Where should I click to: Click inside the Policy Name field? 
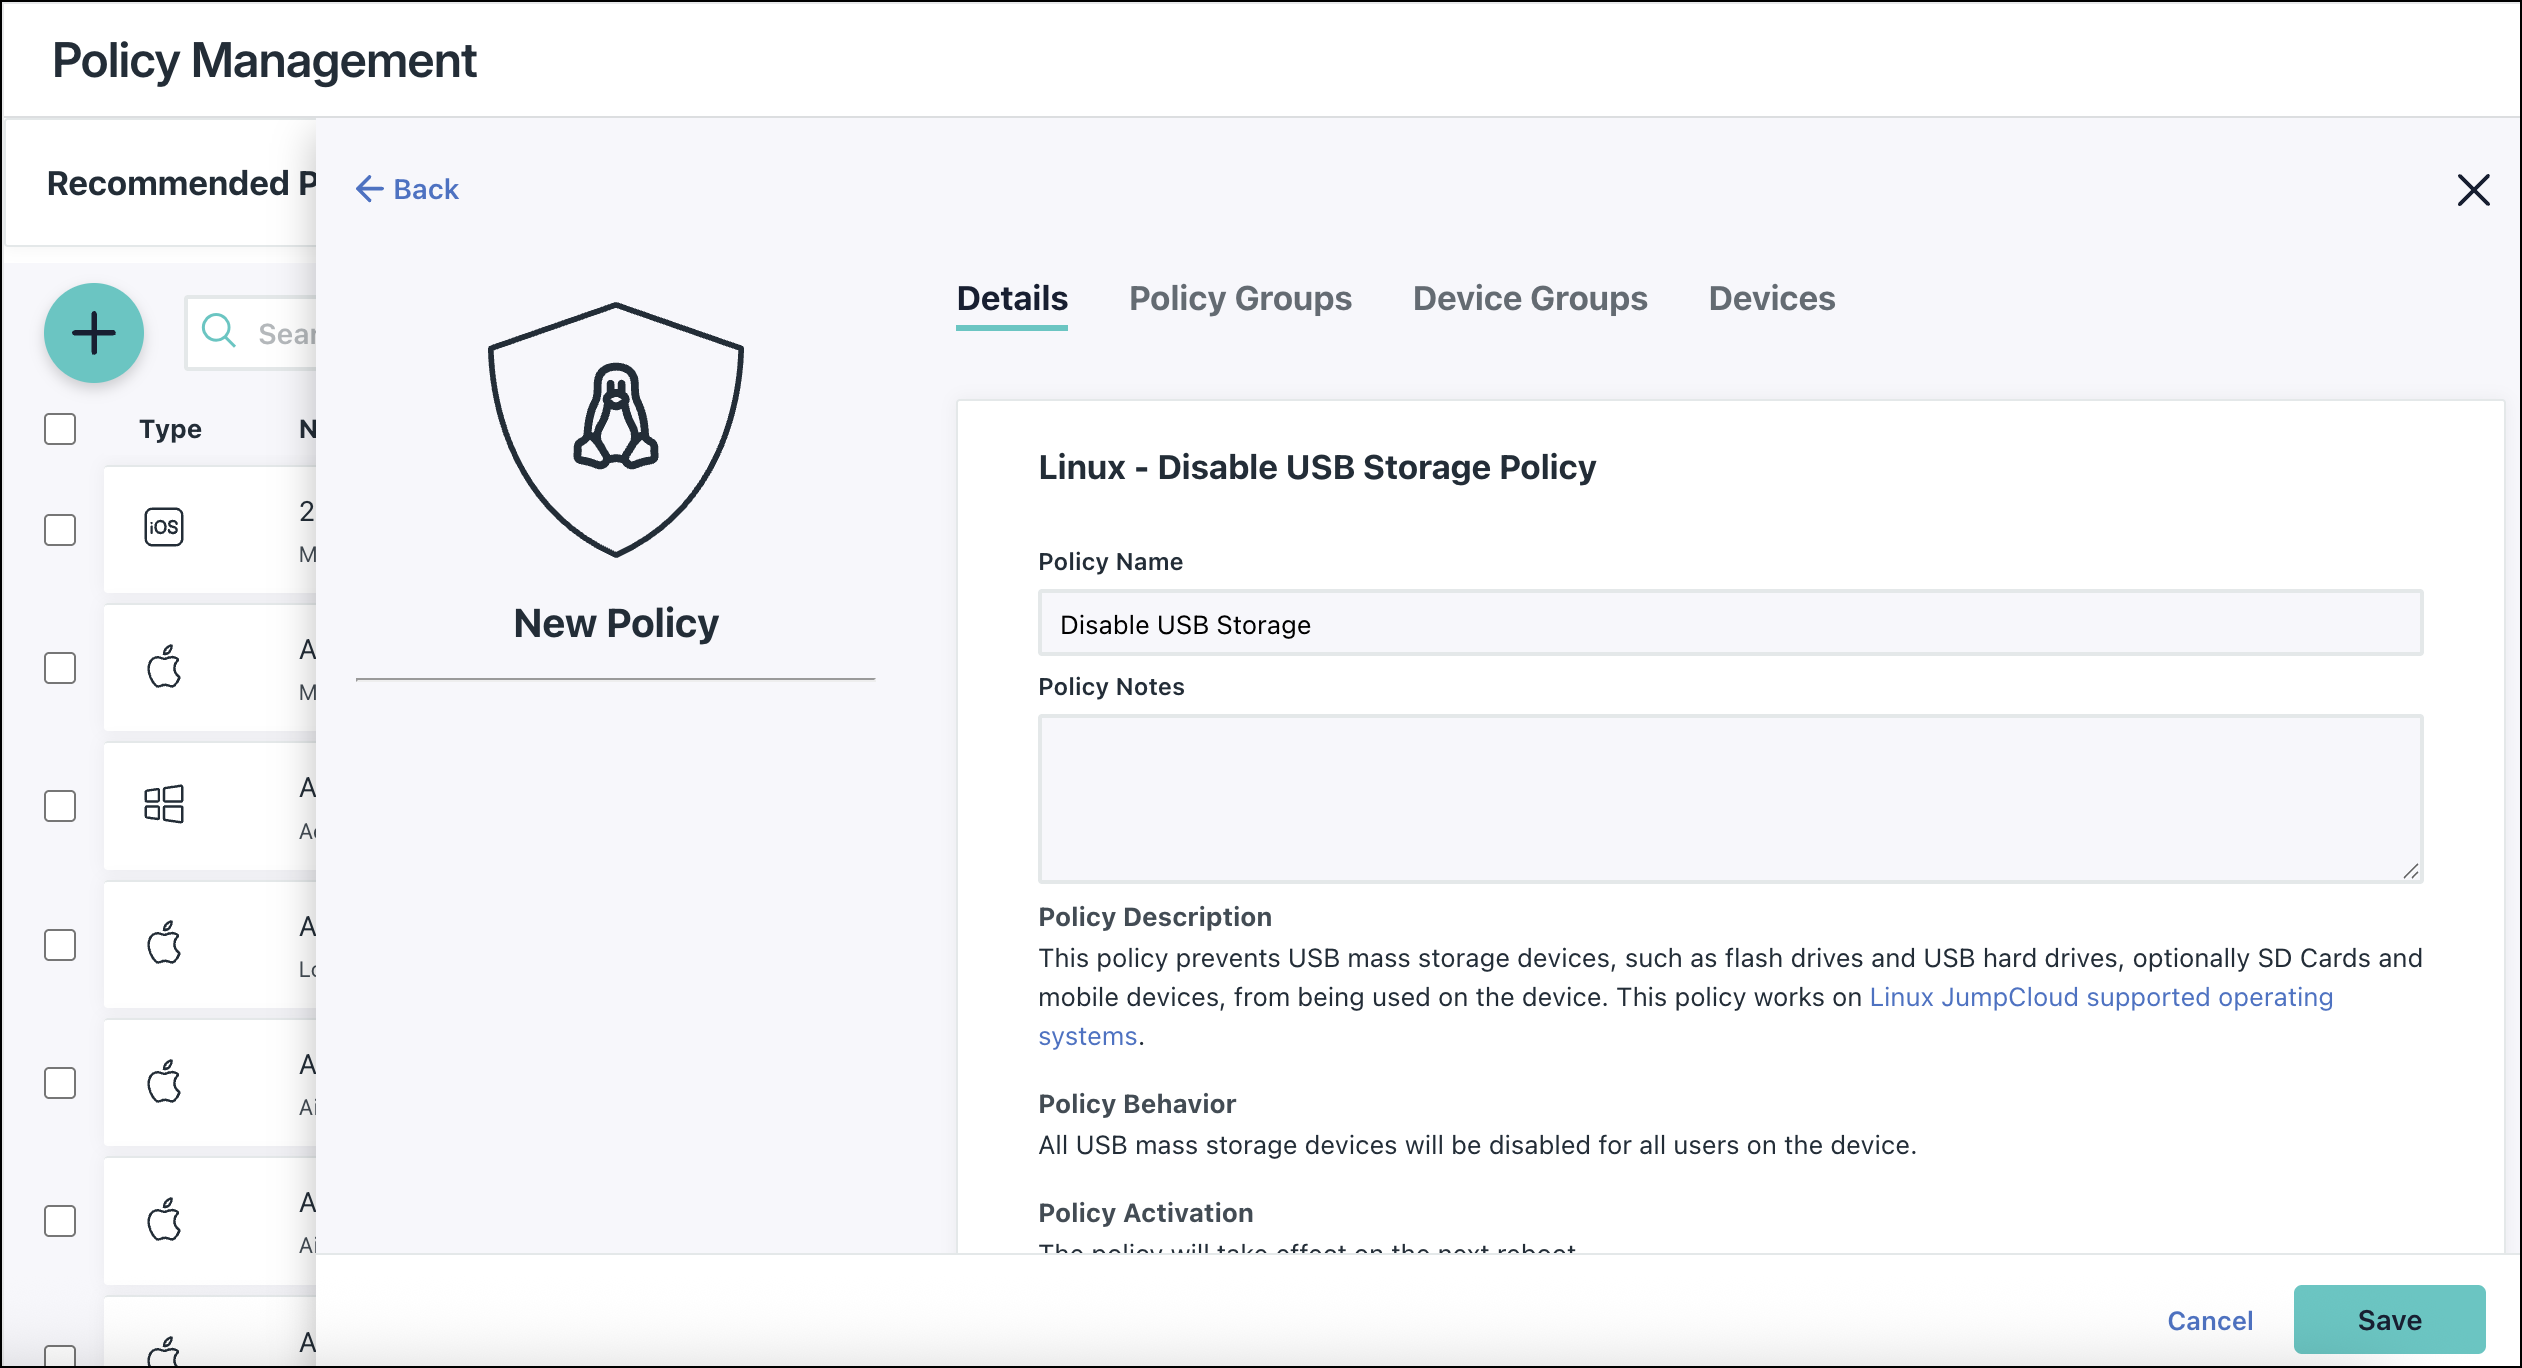click(1729, 622)
